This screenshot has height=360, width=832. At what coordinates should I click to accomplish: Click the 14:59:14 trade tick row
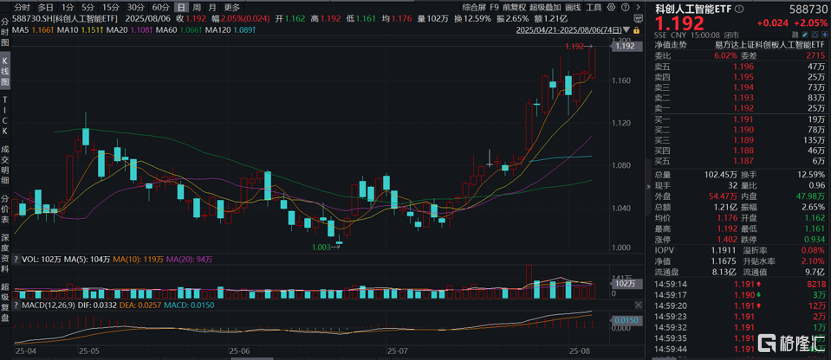point(740,285)
